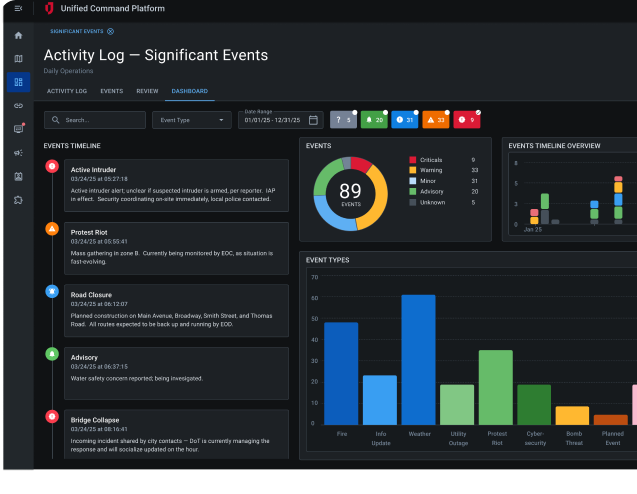Screen dimensions: 637x494
Task: Toggle the gray Unknown filter chip
Action: (343, 120)
